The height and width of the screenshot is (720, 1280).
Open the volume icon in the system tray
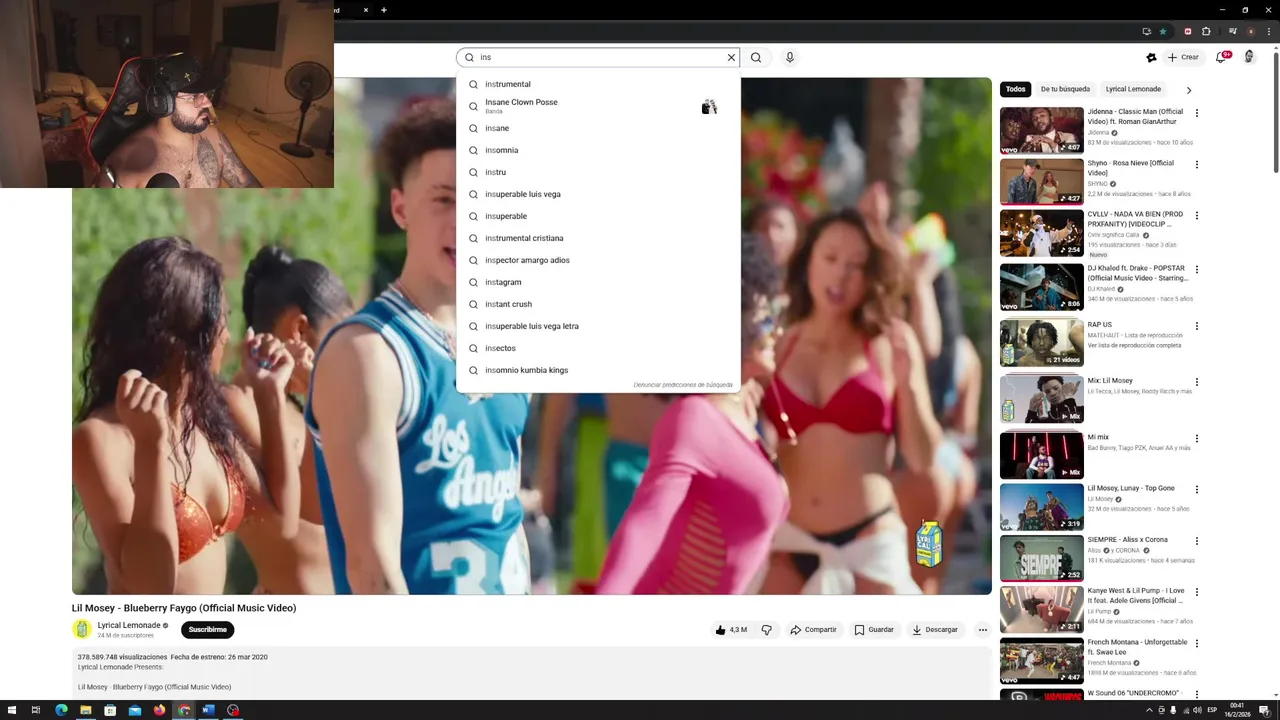point(1197,710)
